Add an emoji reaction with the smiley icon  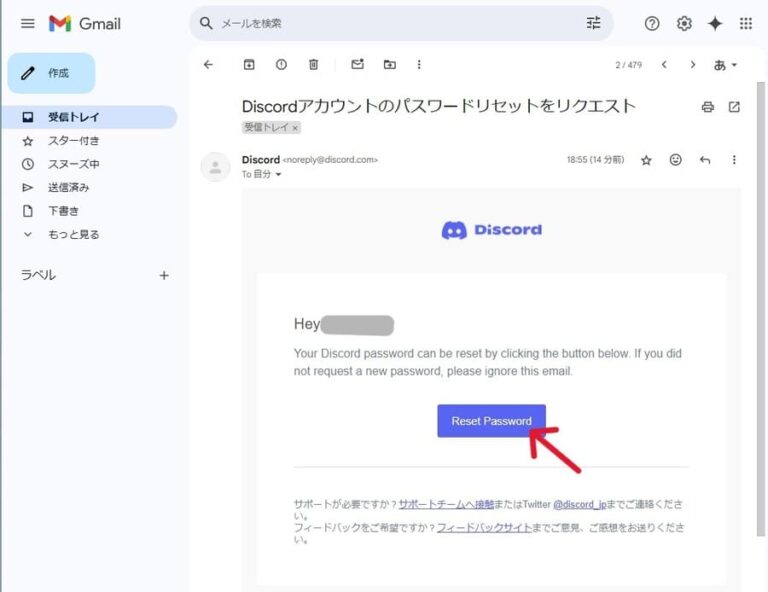coord(675,160)
